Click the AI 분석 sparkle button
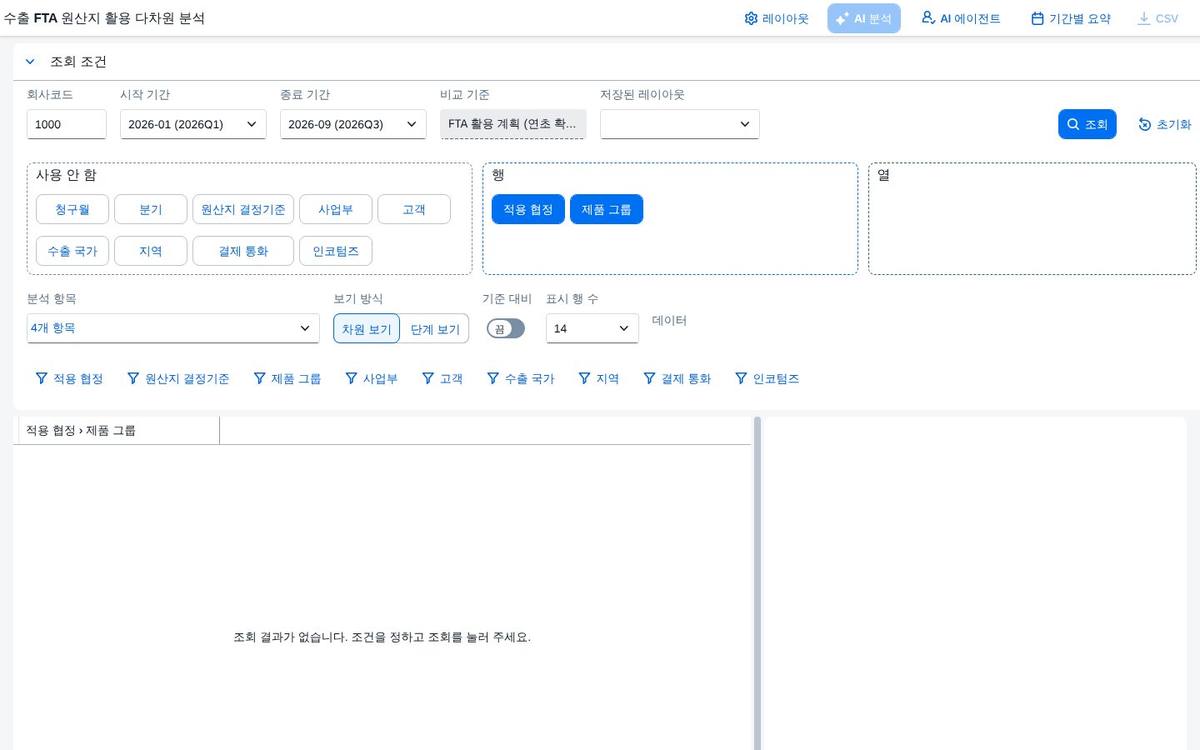The width and height of the screenshot is (1200, 750). point(864,18)
